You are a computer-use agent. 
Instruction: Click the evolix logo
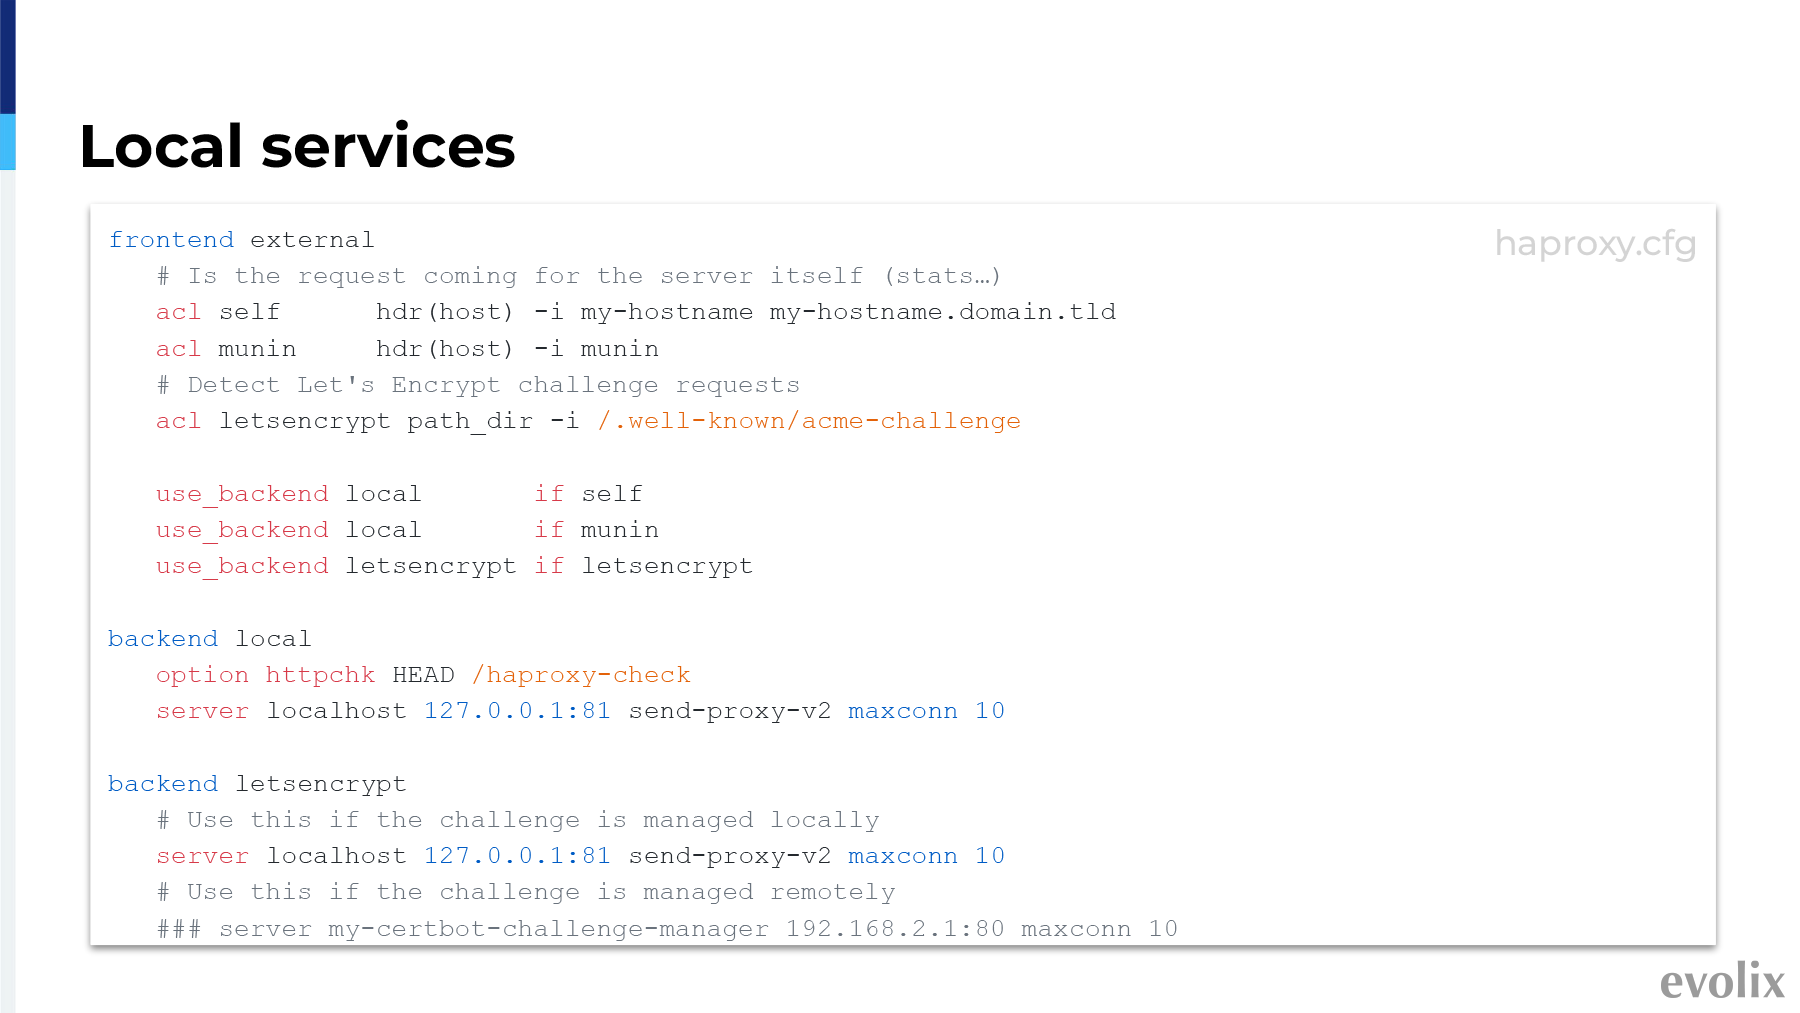(x=1722, y=981)
